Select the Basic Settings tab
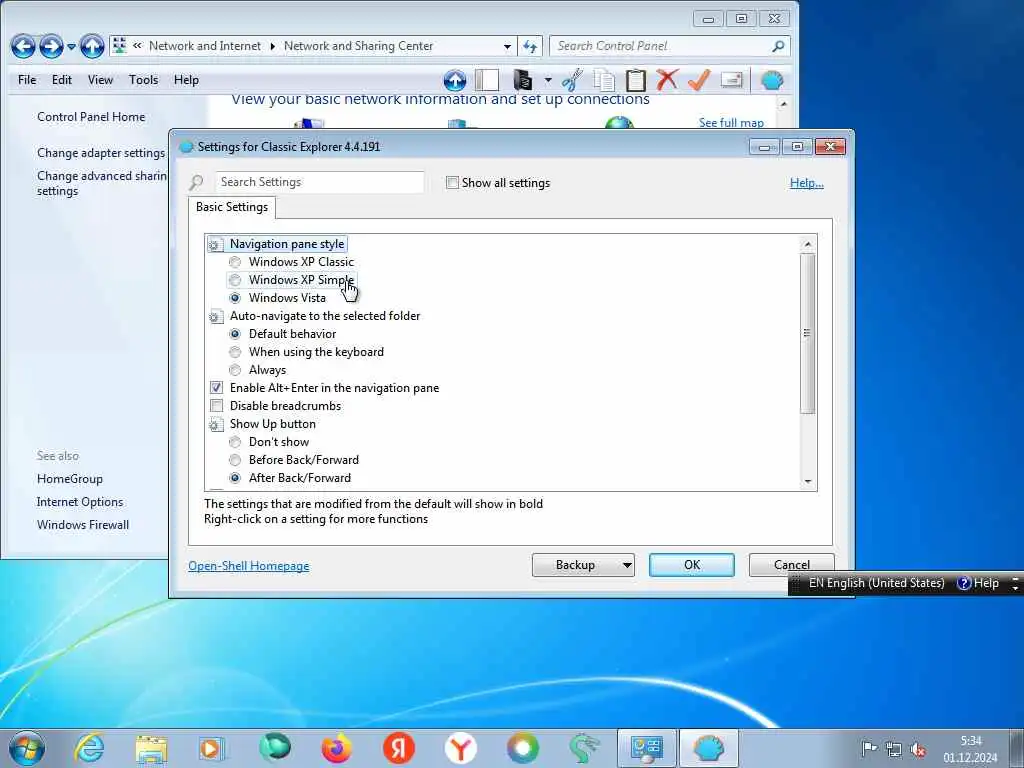The width and height of the screenshot is (1024, 768). coord(232,207)
